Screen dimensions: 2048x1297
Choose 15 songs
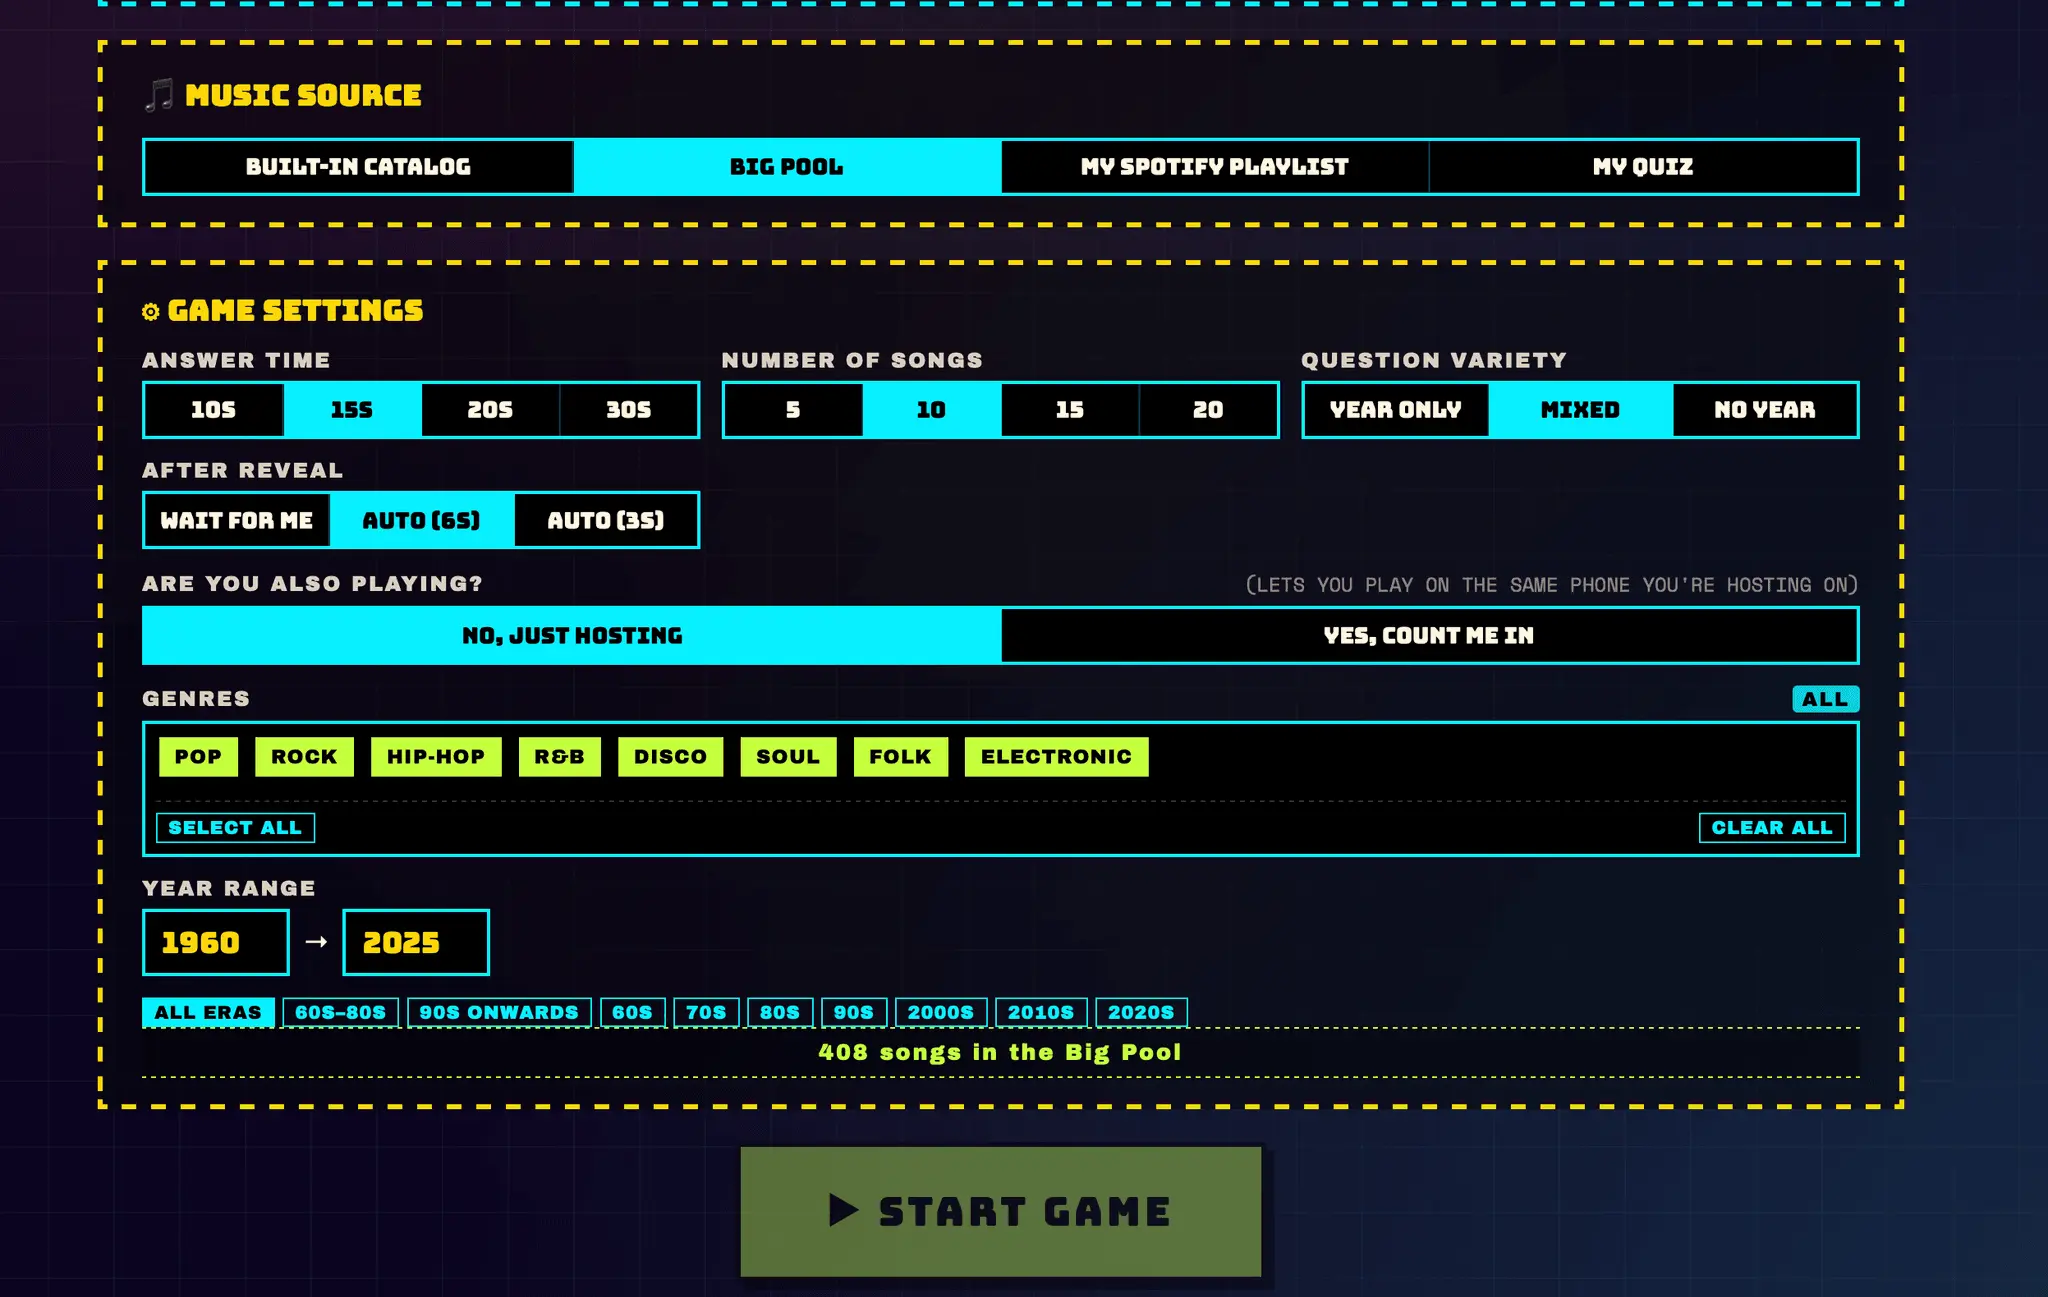pos(1070,410)
